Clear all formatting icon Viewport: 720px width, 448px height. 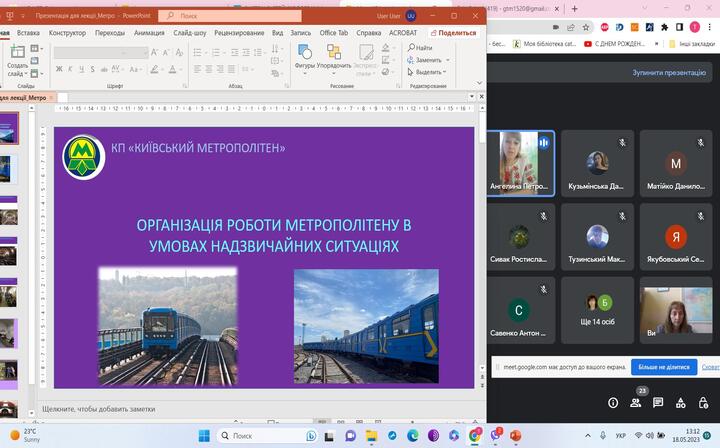(x=180, y=52)
